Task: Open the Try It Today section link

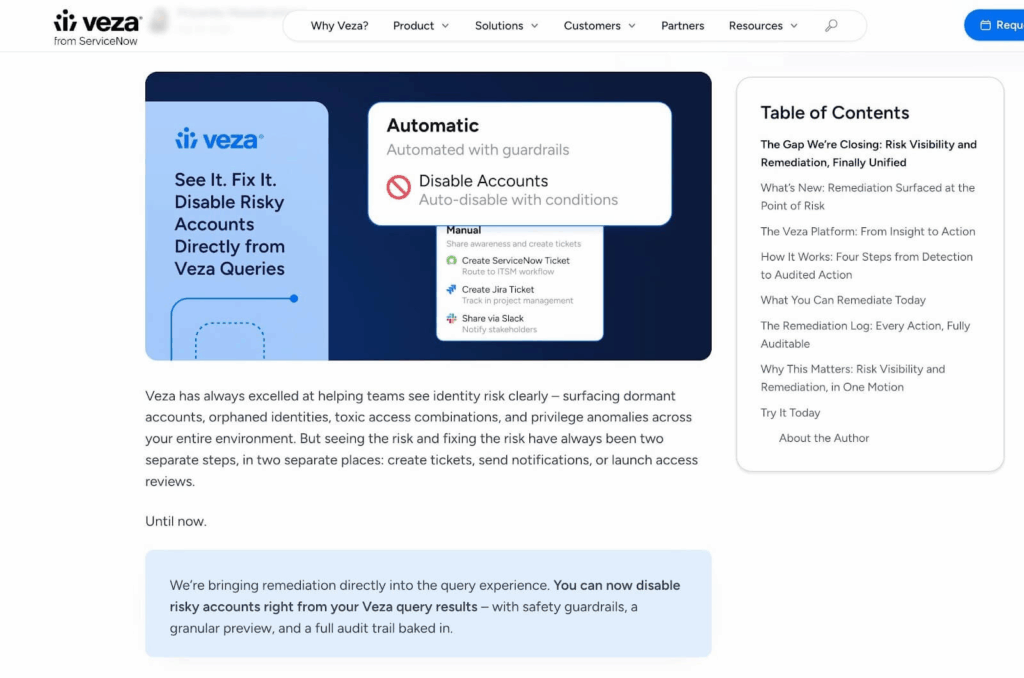Action: (x=790, y=413)
